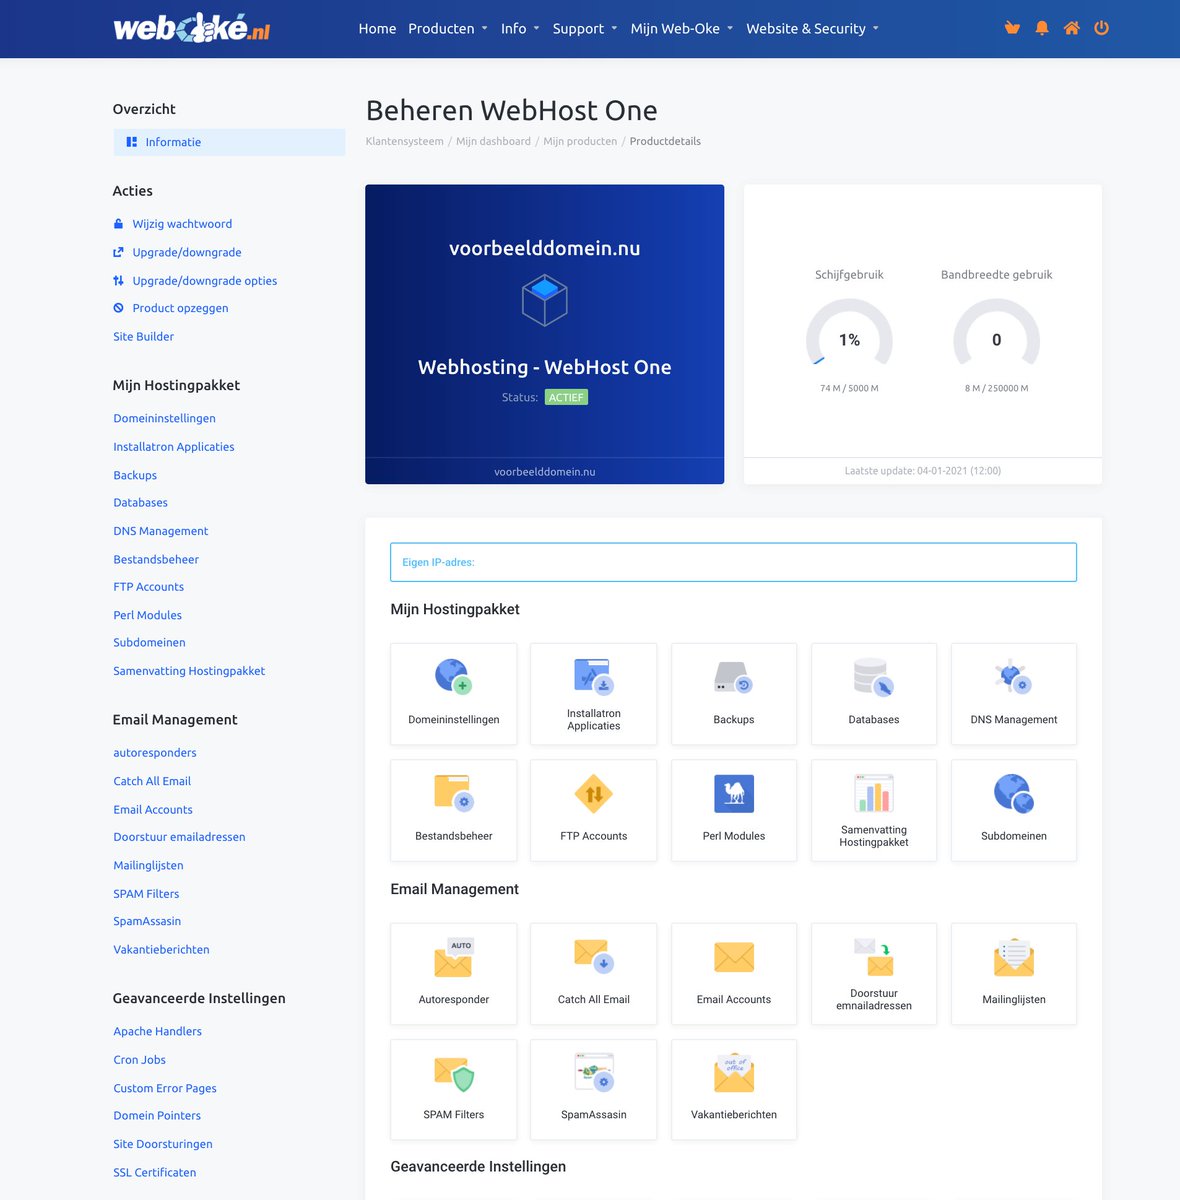This screenshot has height=1200, width=1180.
Task: Click the logout power icon
Action: (1101, 28)
